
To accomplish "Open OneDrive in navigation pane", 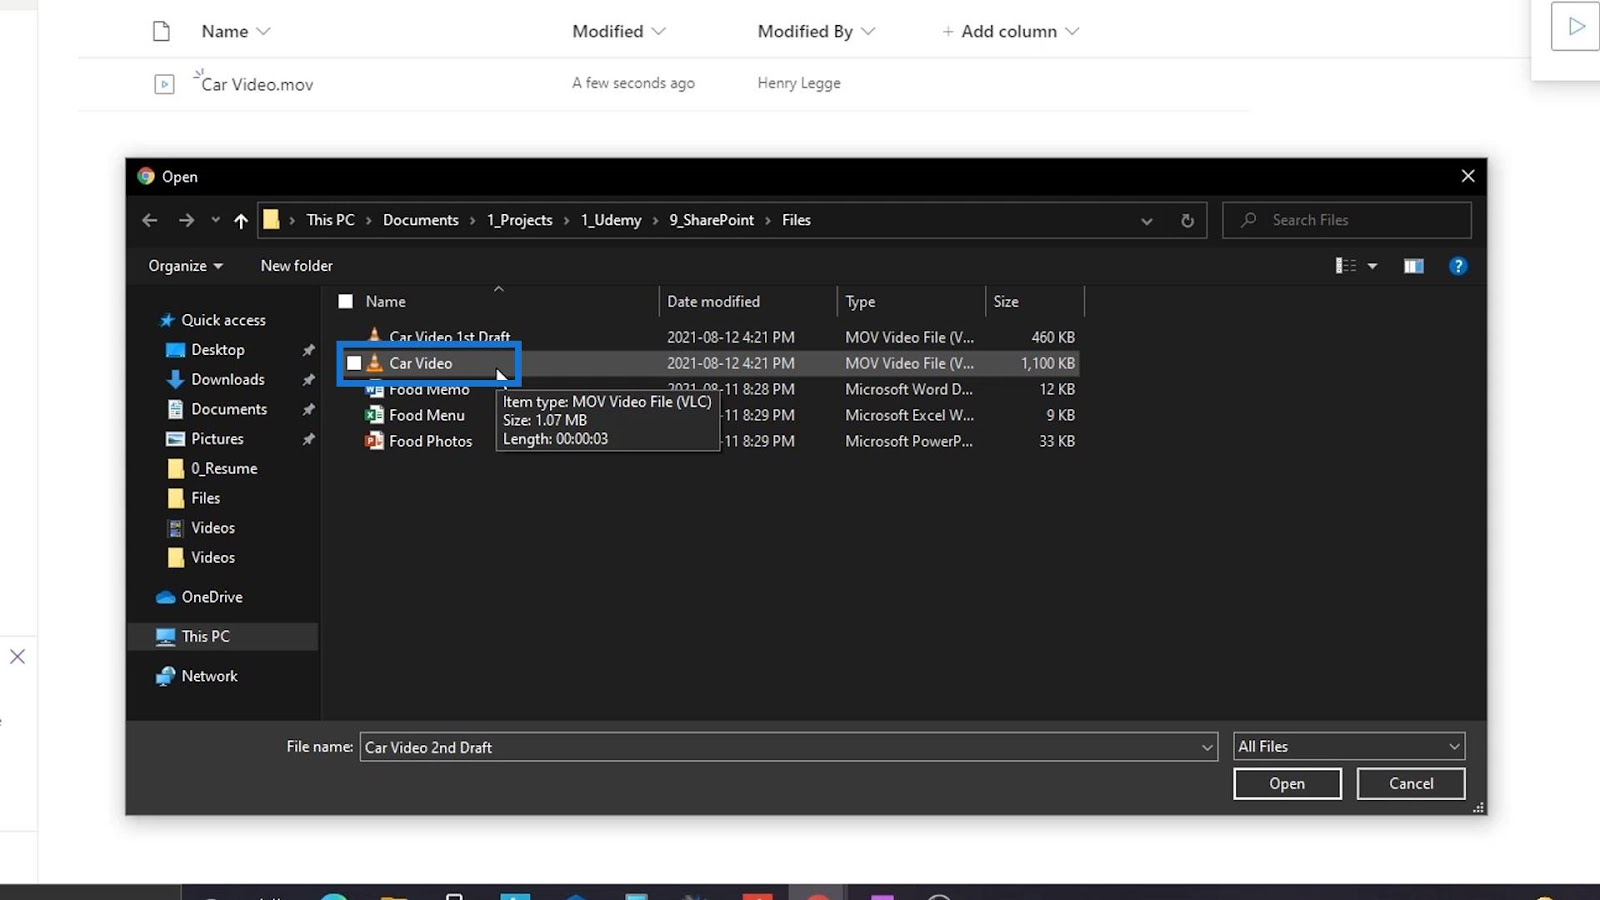I will tap(212, 597).
